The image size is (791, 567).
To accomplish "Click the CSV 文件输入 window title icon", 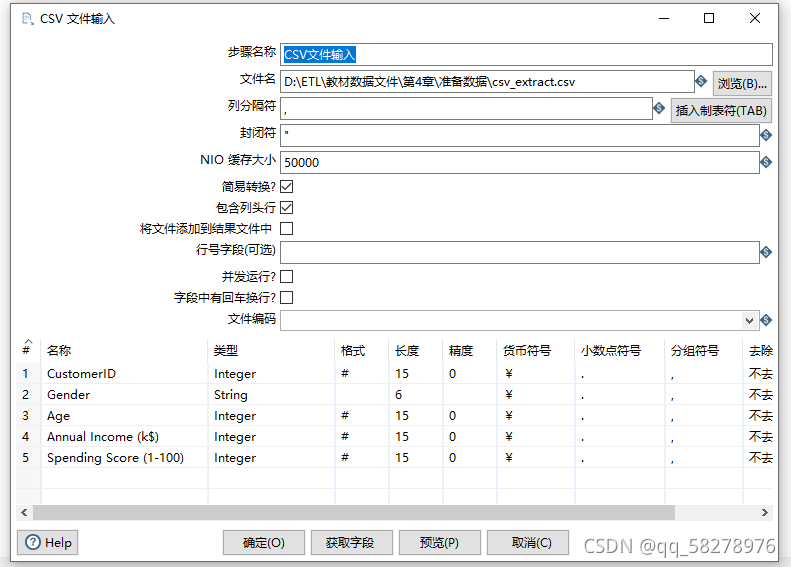I will [x=28, y=19].
